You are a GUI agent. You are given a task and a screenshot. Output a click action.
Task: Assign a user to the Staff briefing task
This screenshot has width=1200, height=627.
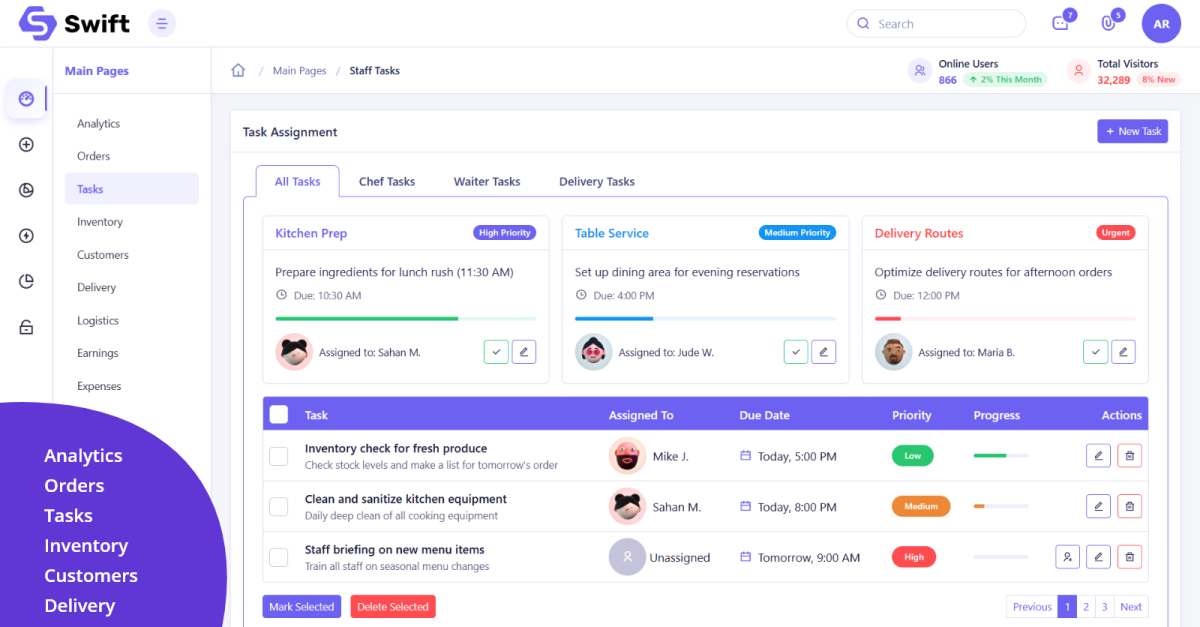click(x=1067, y=556)
